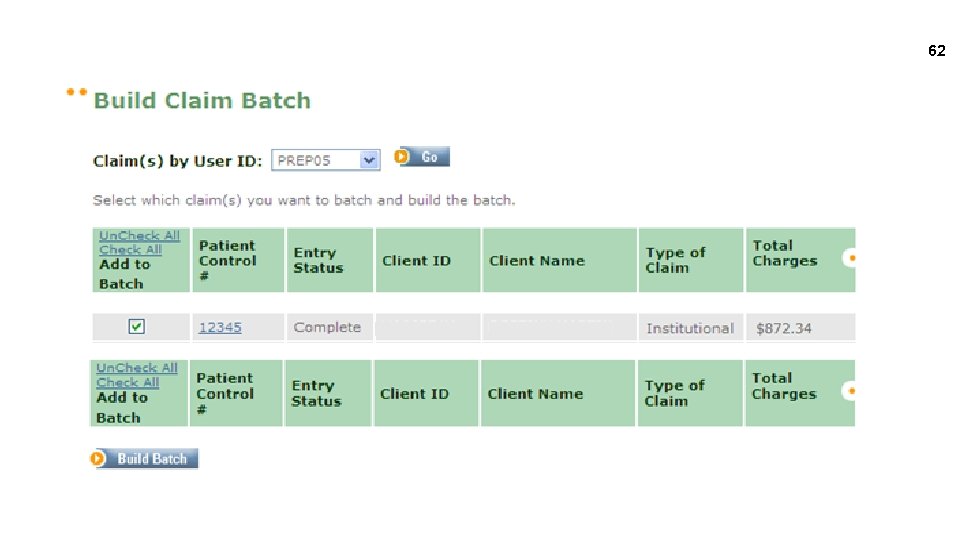The image size is (960, 540).
Task: Click UnCheck All in the bottom header
Action: pos(137,368)
